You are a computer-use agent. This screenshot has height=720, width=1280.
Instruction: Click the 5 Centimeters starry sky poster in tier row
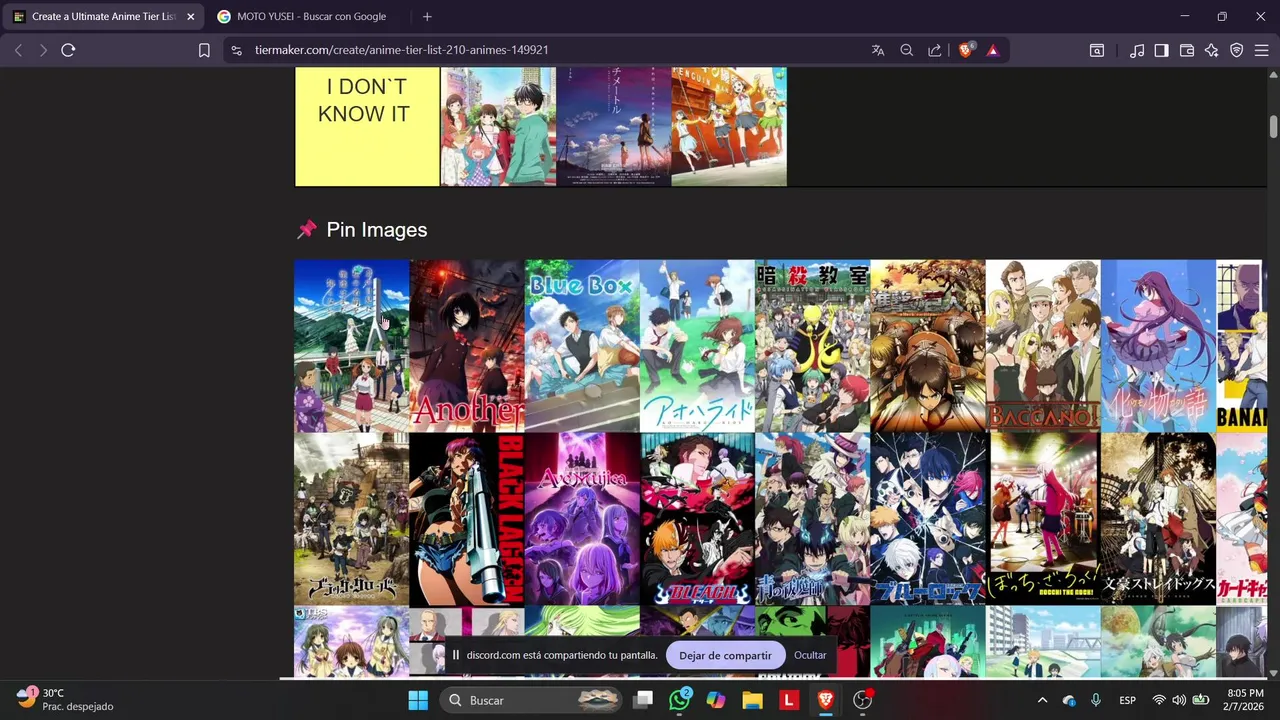[614, 127]
